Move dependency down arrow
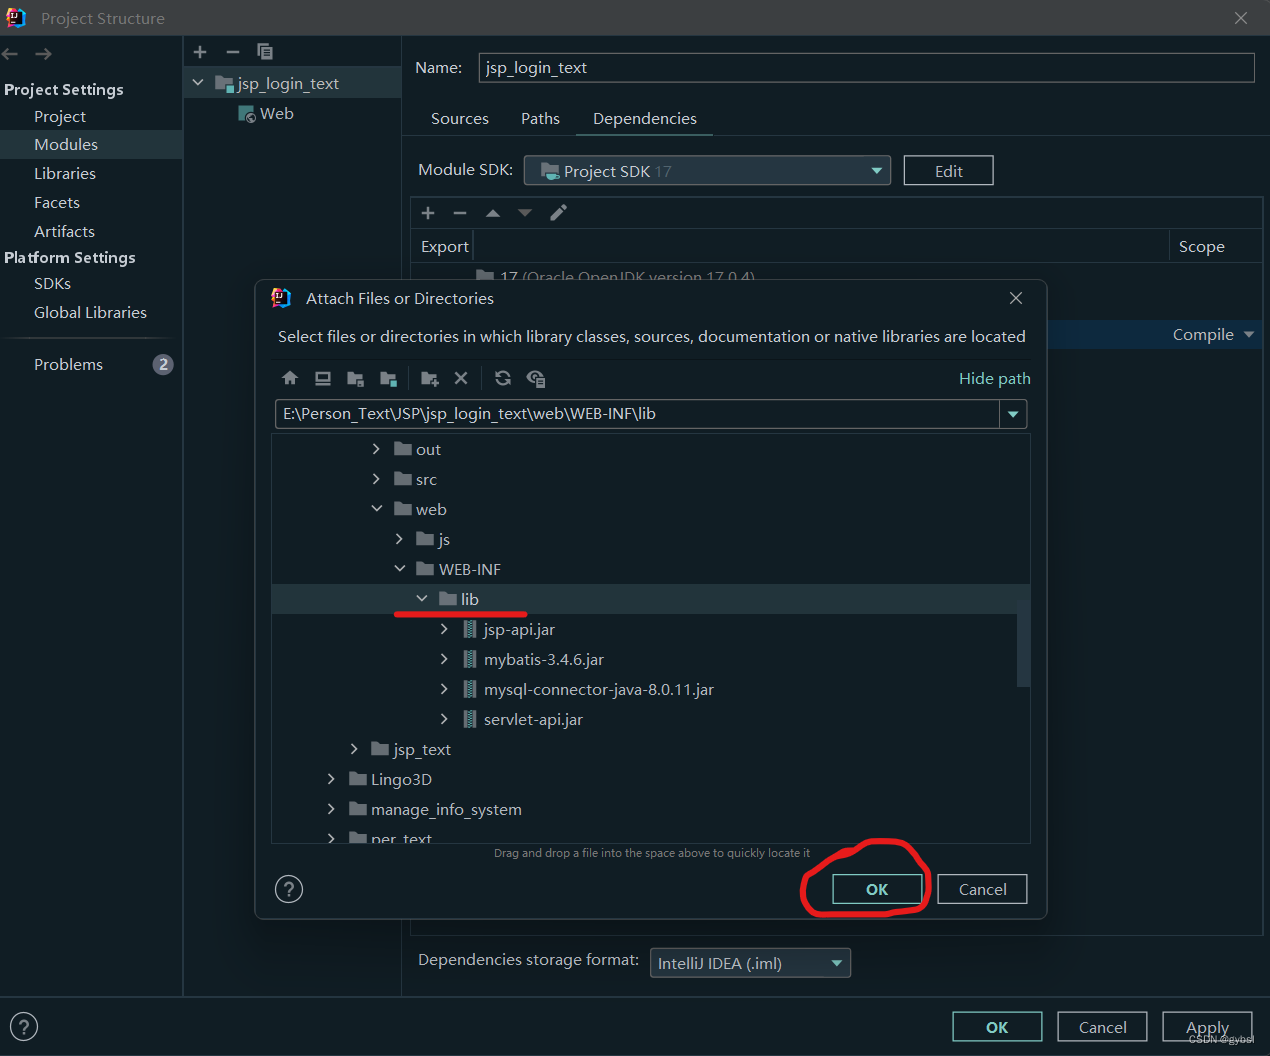 click(x=525, y=213)
